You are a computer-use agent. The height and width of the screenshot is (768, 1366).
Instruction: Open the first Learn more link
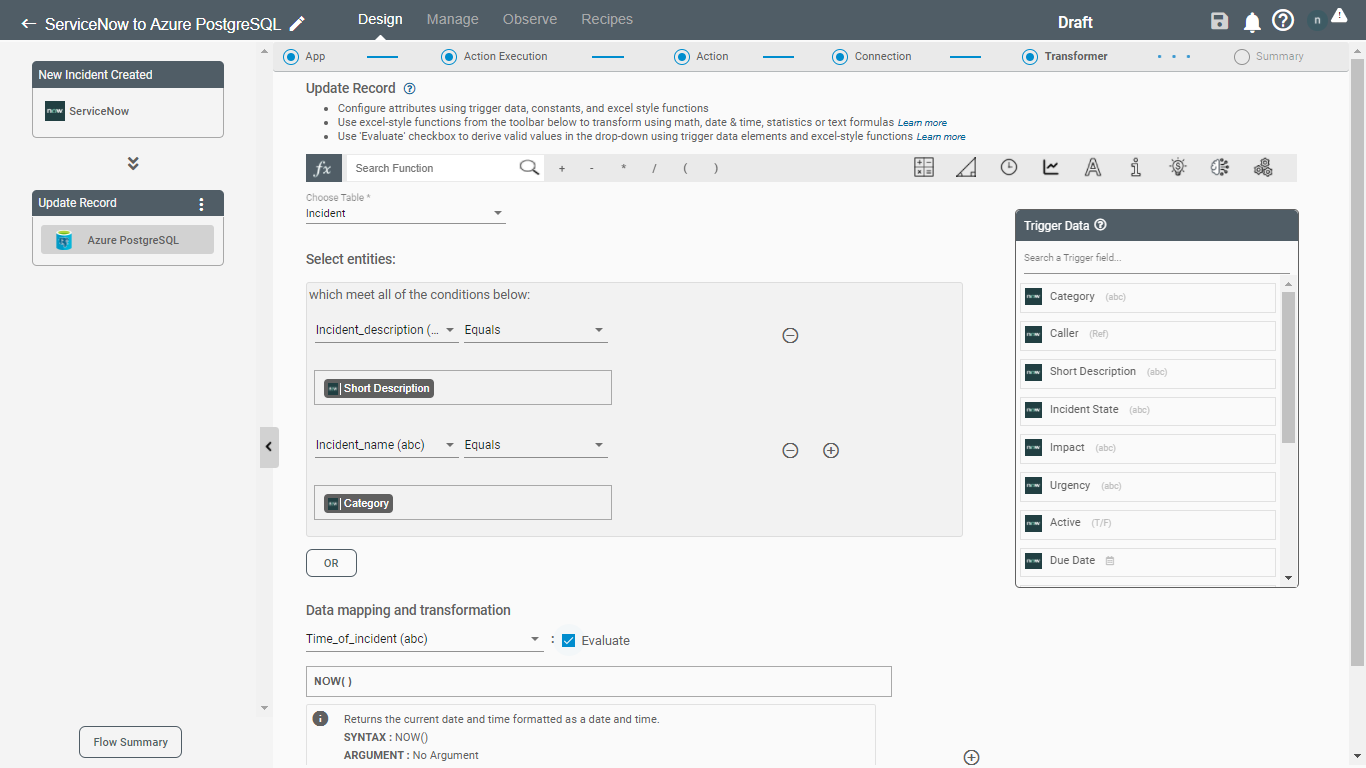(922, 123)
